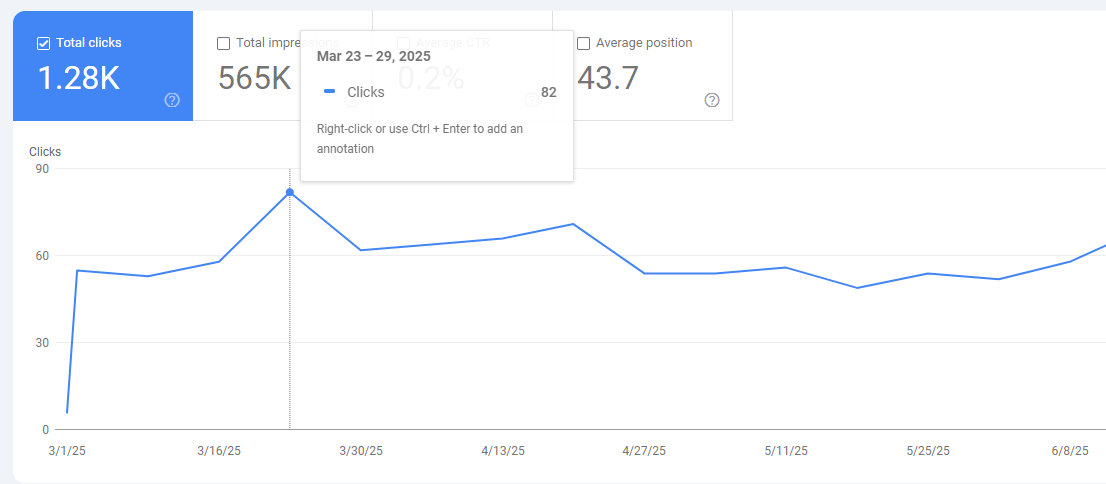Select the 1.28K total clicks value
Image resolution: width=1106 pixels, height=484 pixels.
[78, 78]
